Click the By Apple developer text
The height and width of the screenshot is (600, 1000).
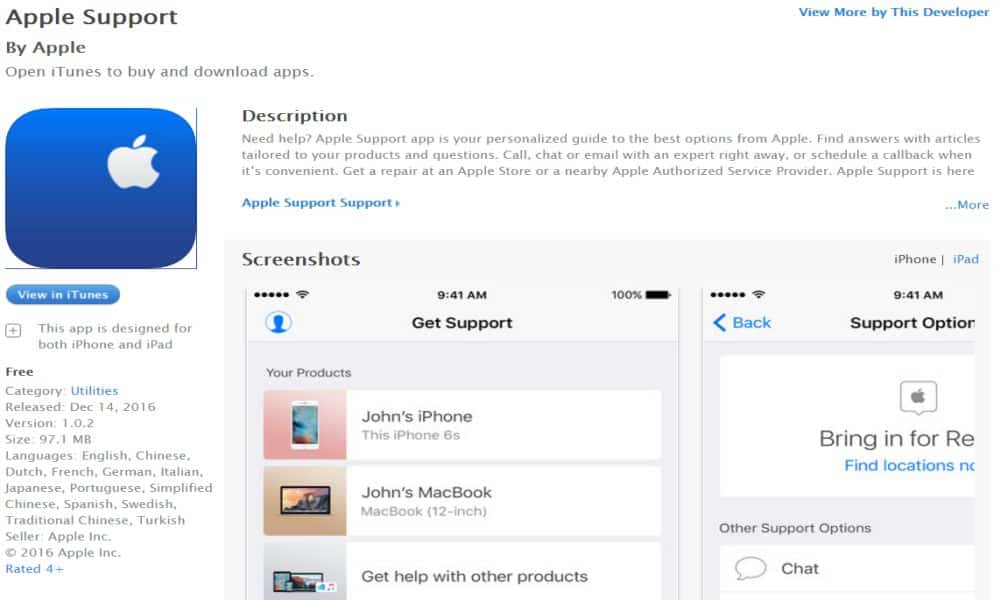(x=45, y=48)
